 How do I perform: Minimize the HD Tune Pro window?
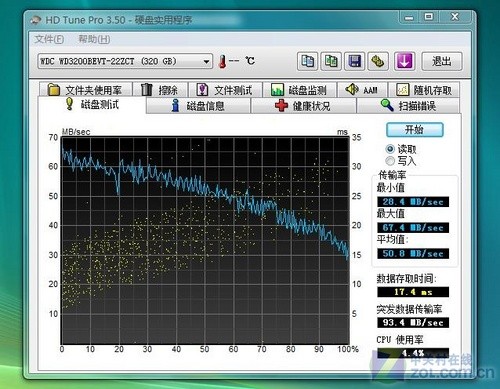[409, 17]
